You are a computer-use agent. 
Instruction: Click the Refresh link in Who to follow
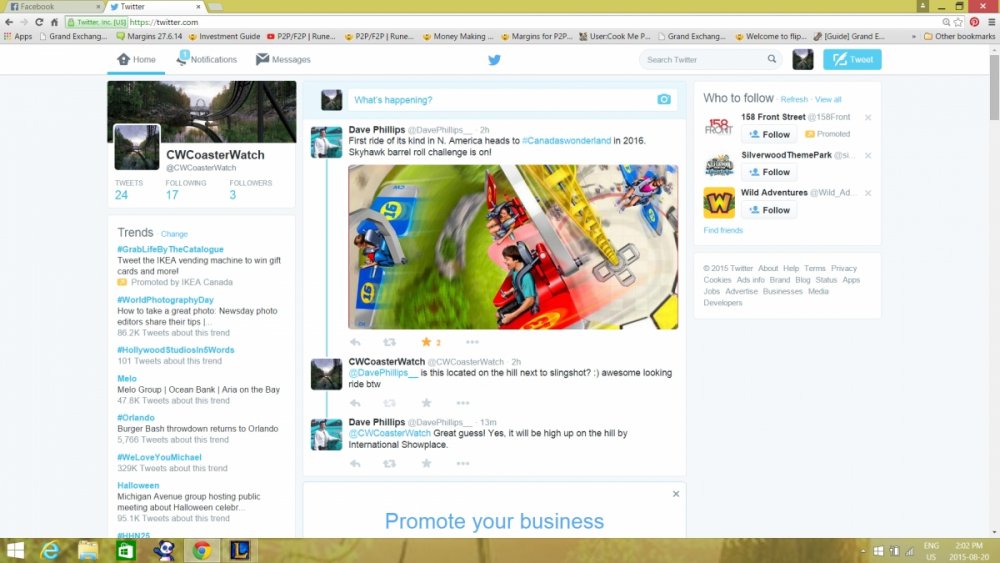point(794,99)
